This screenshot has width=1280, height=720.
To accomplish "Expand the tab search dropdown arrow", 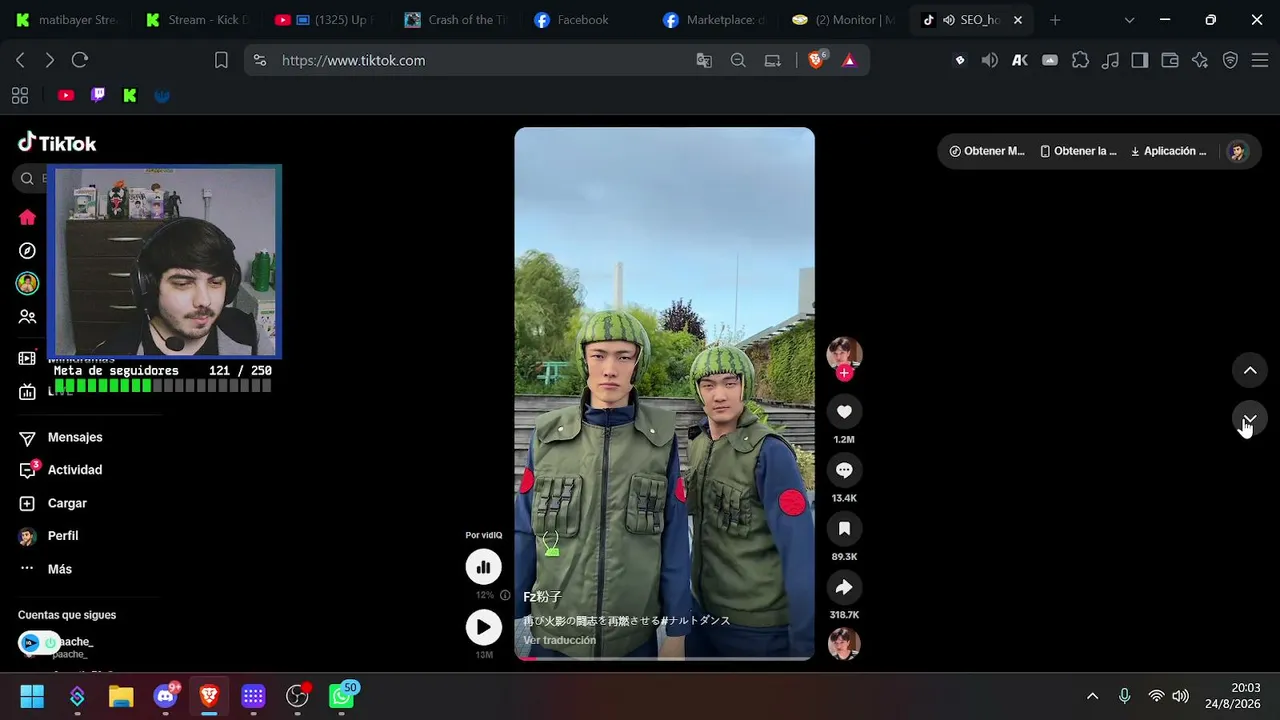I will (1129, 20).
